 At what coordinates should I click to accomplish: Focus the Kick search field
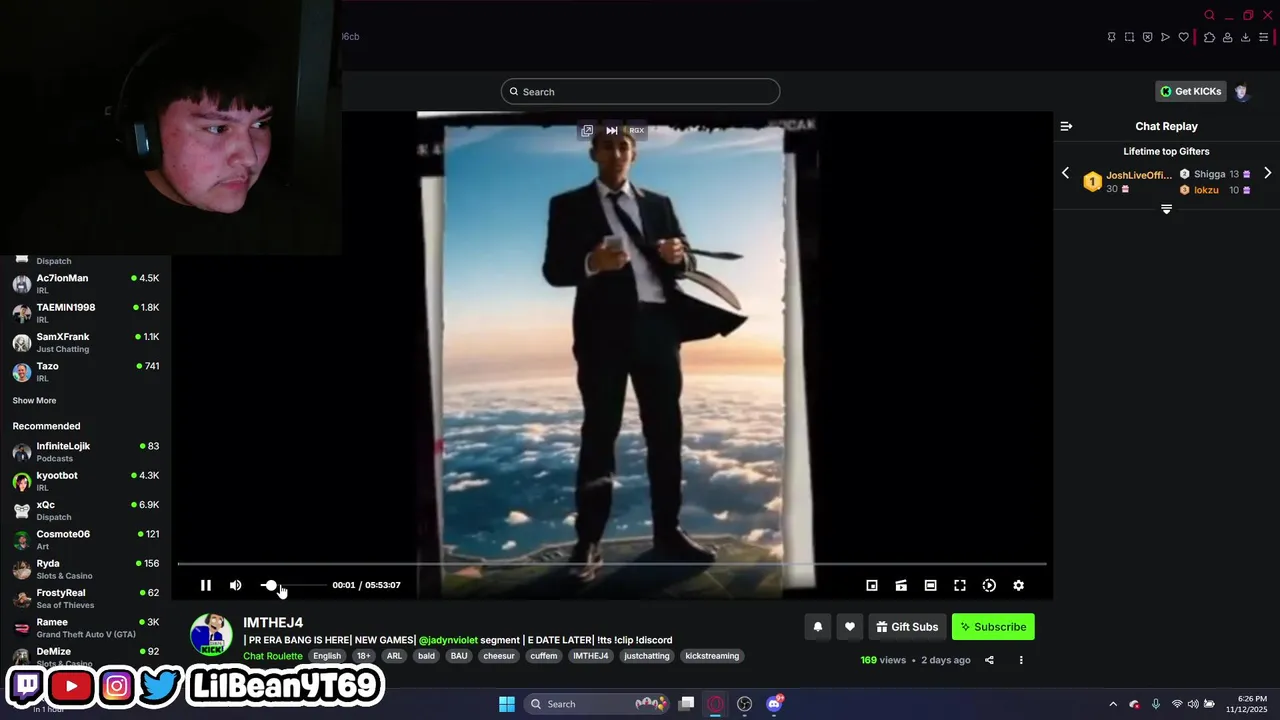tap(640, 92)
